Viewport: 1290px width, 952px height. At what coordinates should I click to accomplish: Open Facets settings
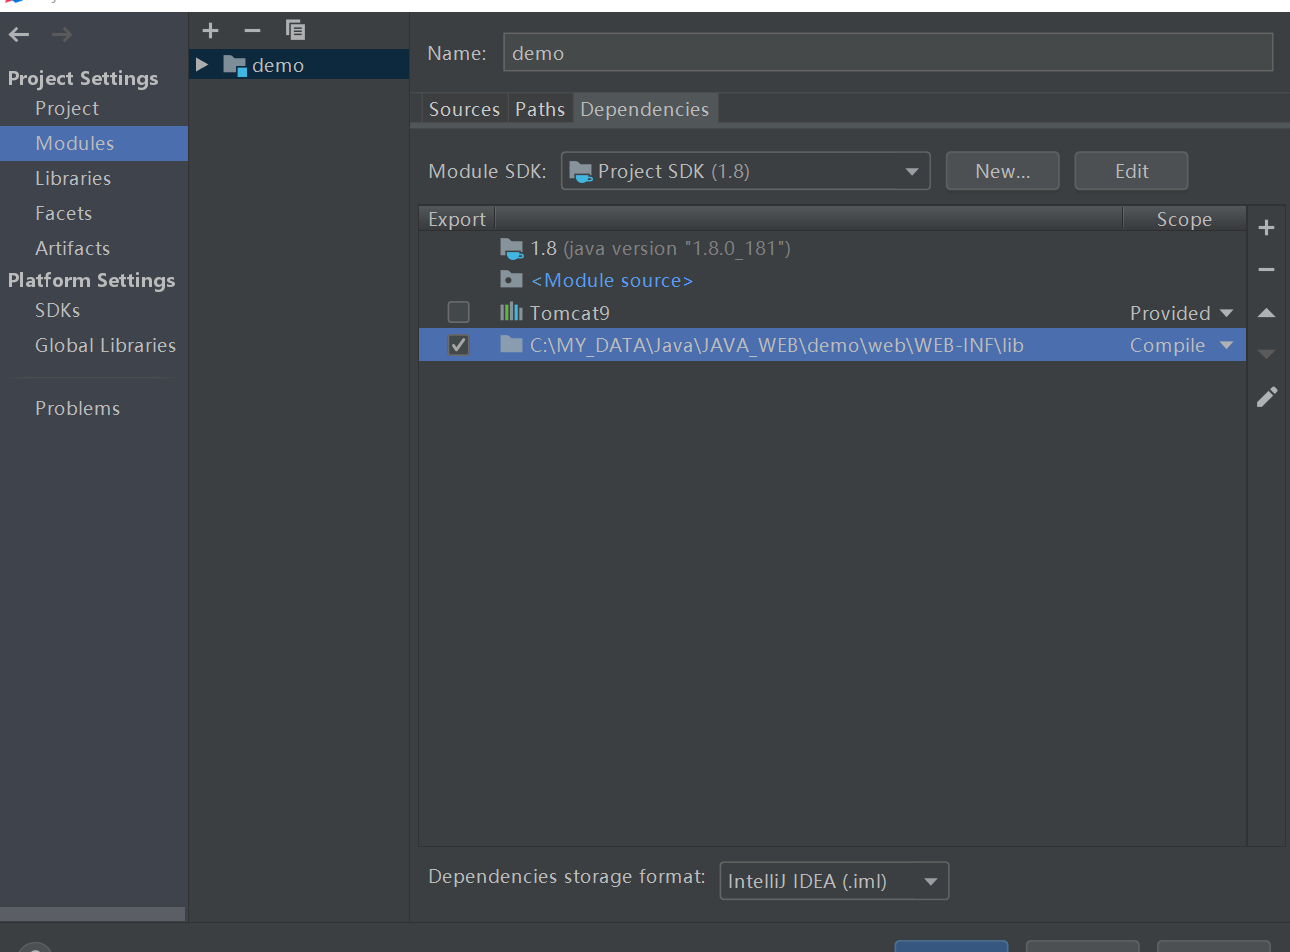63,213
